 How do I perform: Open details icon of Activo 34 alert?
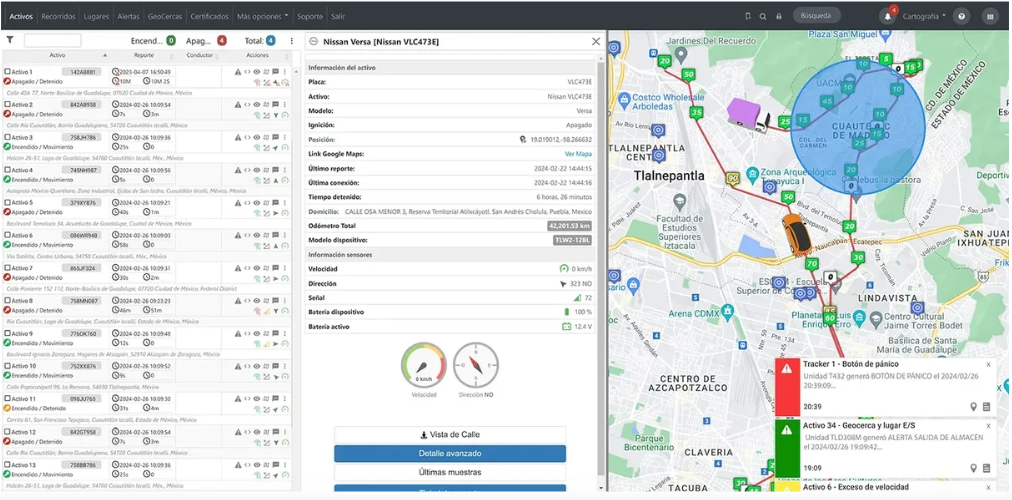(986, 468)
